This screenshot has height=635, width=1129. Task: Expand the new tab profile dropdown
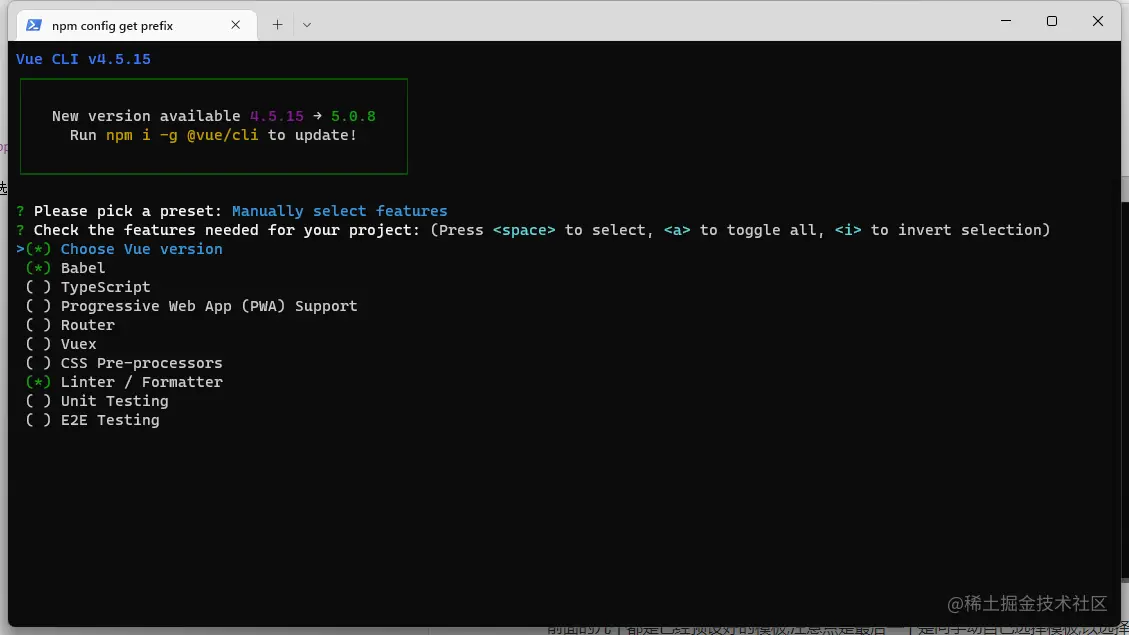coord(307,25)
